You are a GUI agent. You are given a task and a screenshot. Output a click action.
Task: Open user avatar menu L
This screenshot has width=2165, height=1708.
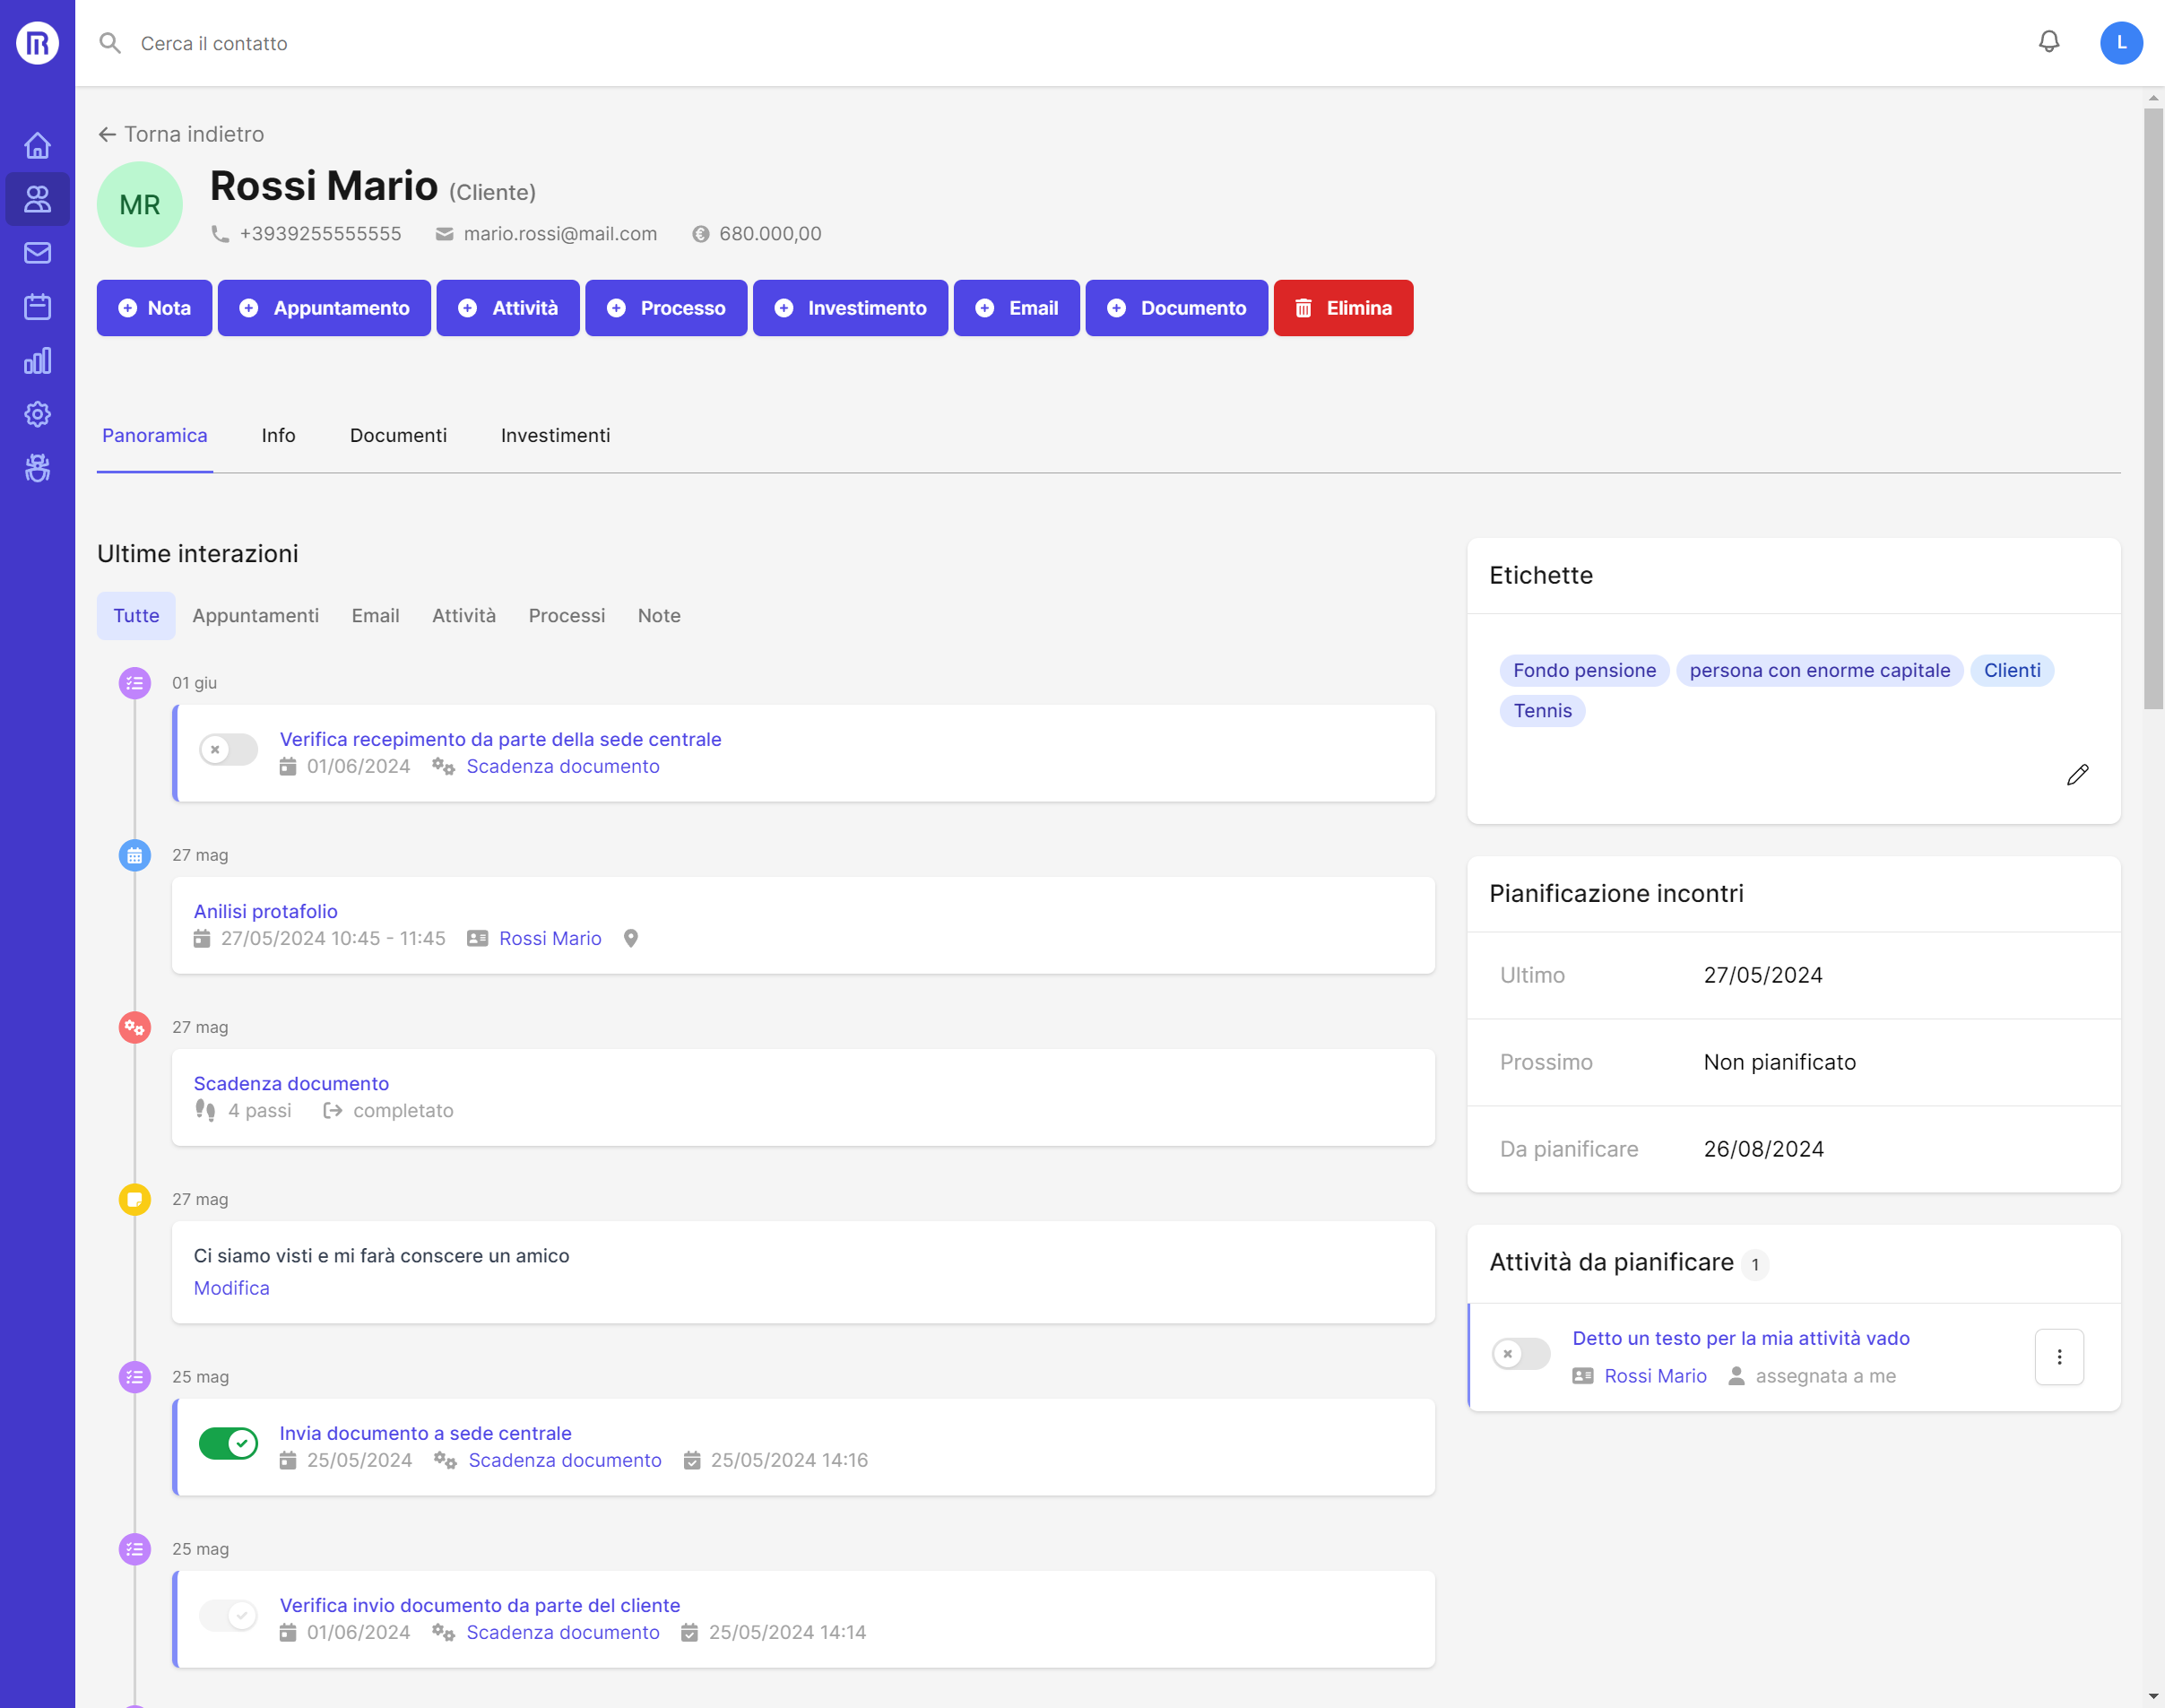click(2121, 43)
